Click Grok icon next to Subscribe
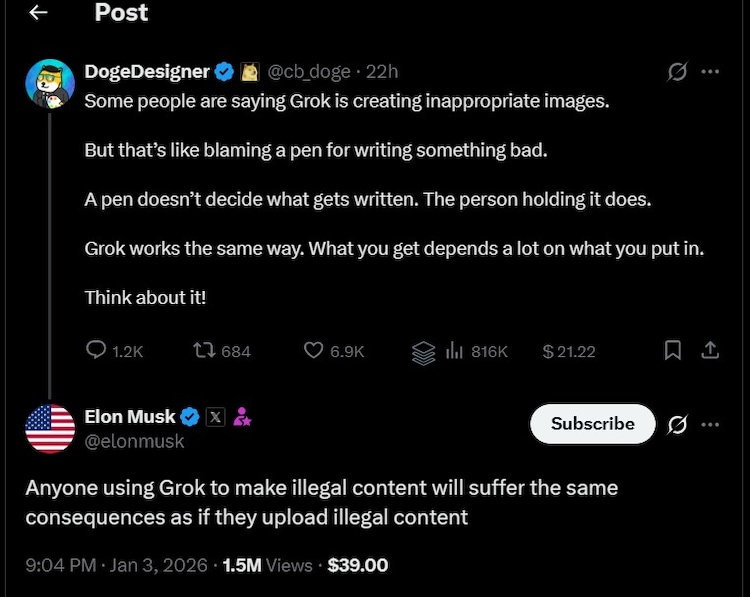This screenshot has height=597, width=750. 677,424
